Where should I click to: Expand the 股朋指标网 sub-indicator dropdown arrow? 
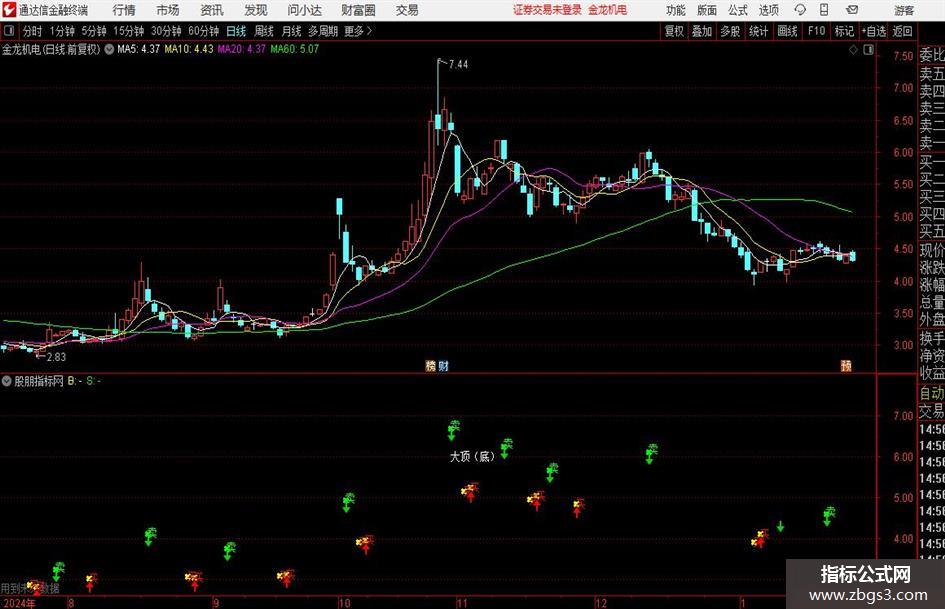click(x=7, y=381)
